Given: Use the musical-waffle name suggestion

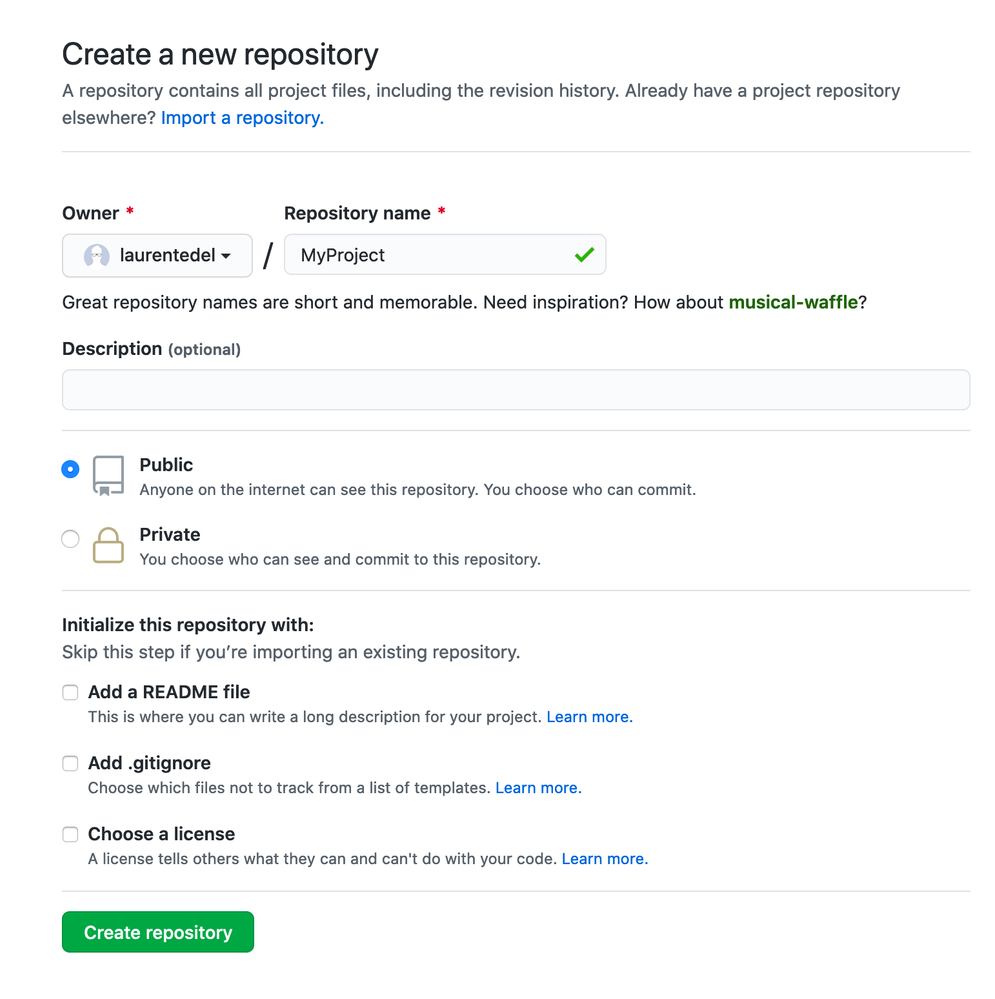Looking at the screenshot, I should click(x=793, y=302).
